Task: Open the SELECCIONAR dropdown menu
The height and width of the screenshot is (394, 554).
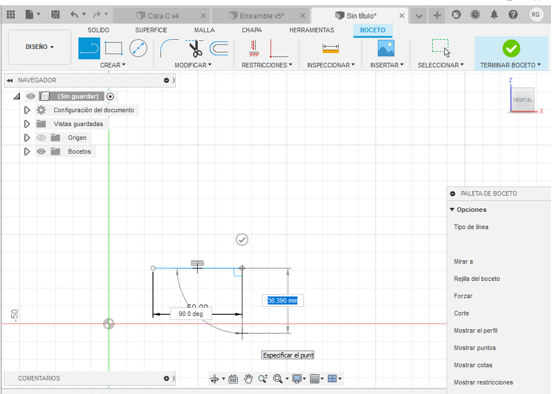Action: coord(441,65)
